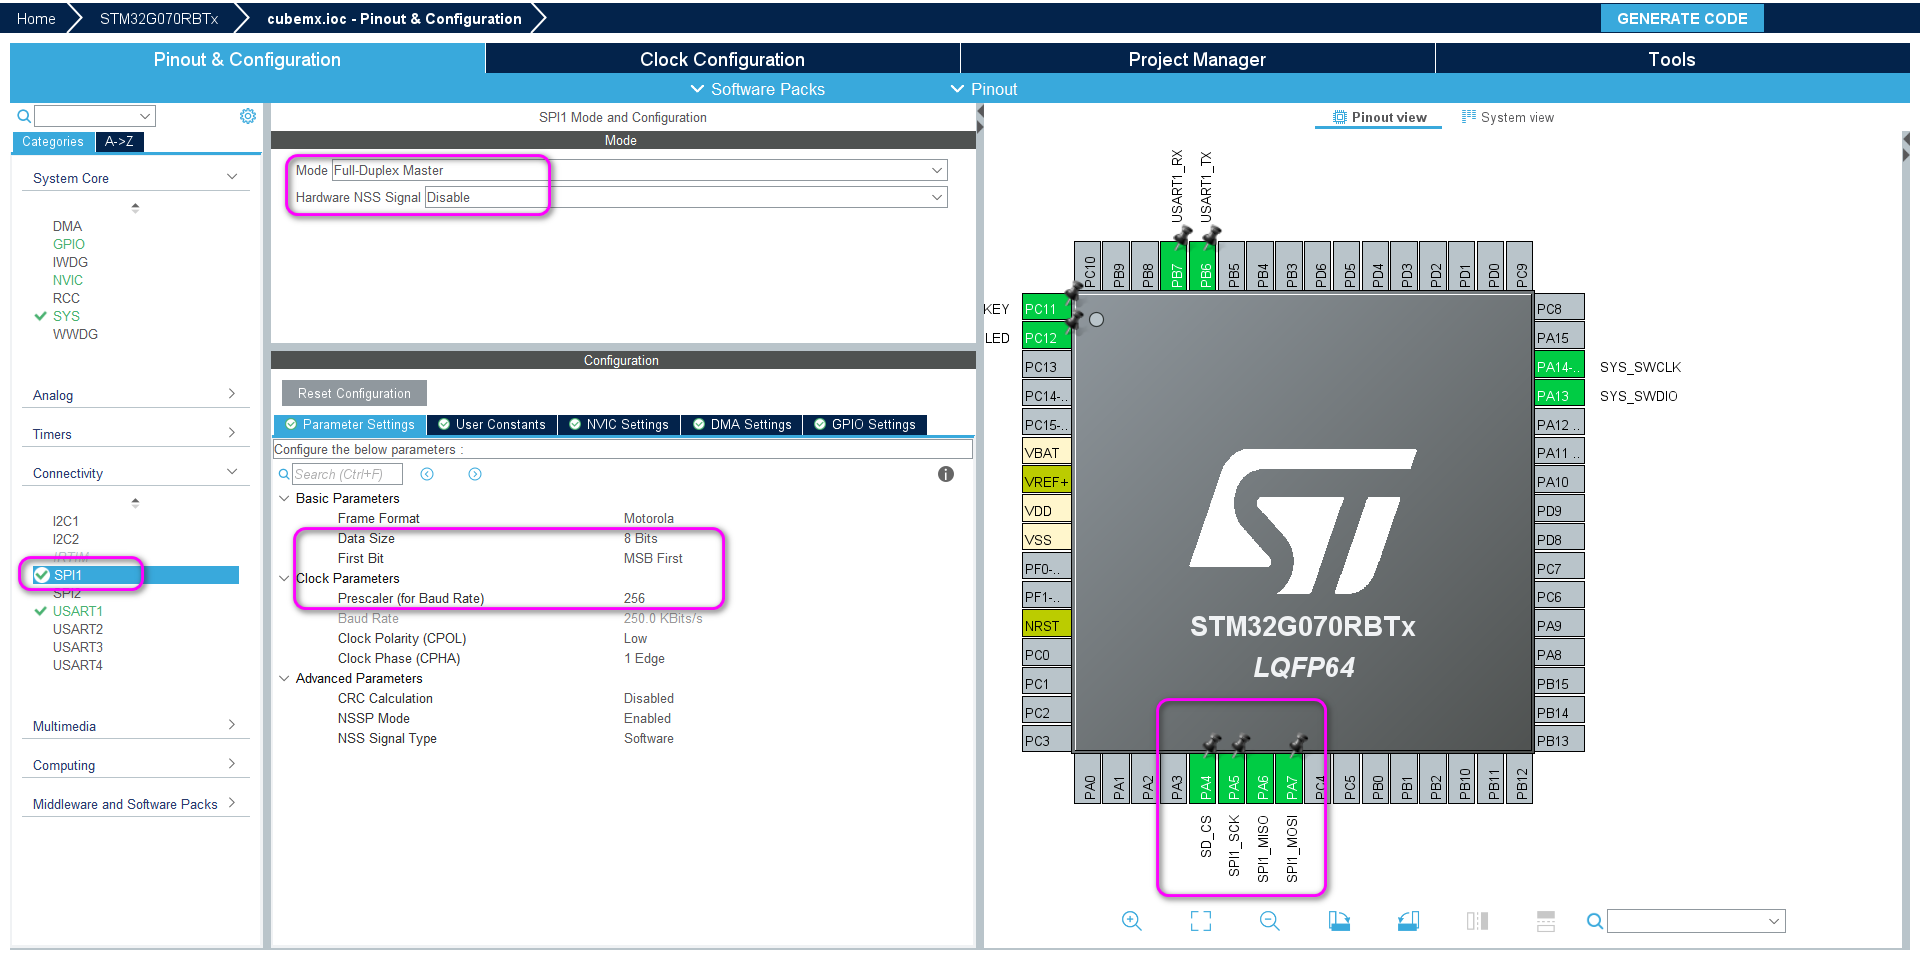Select pin PC12 labeled LED
The width and height of the screenshot is (1920, 960).
[1046, 338]
